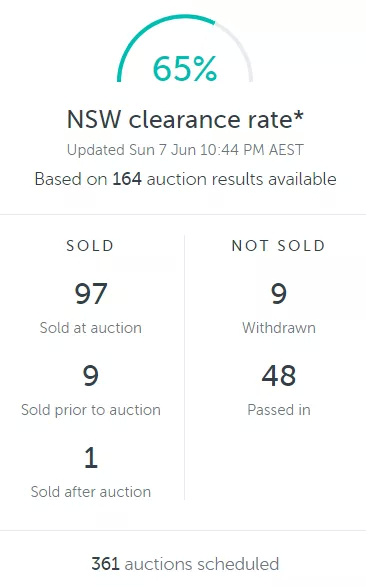This screenshot has height=587, width=366.
Task: Click the 9 withdrawn count
Action: pos(279,294)
